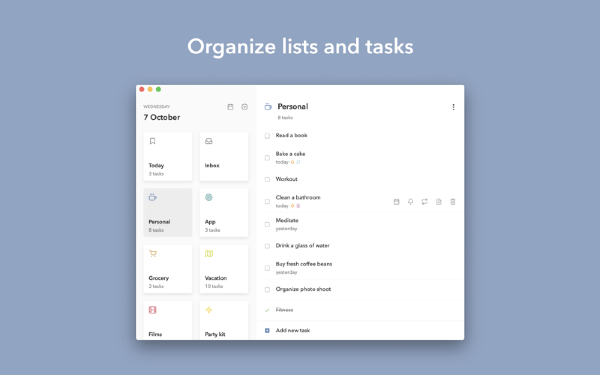
Task: Check off Organize photo shoot
Action: point(267,290)
